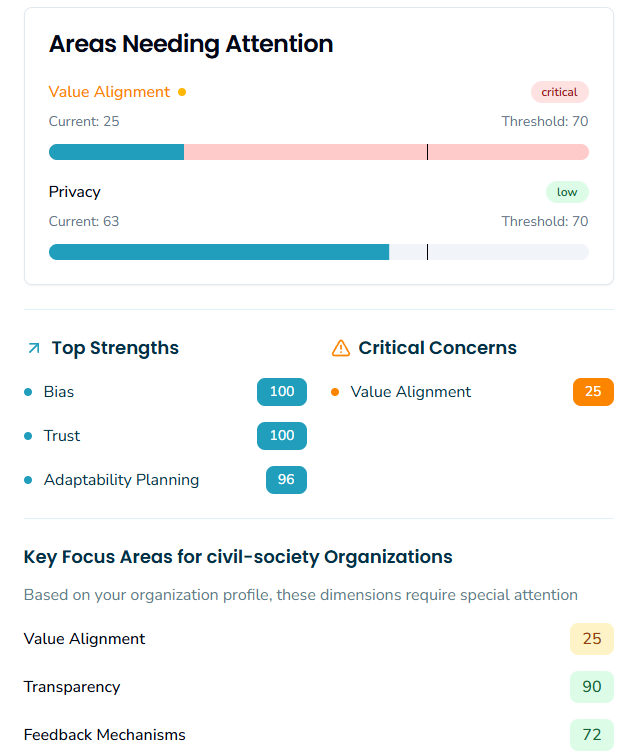Image resolution: width=636 pixels, height=754 pixels.
Task: Click the Adaptability Planning score 96
Action: 286,480
